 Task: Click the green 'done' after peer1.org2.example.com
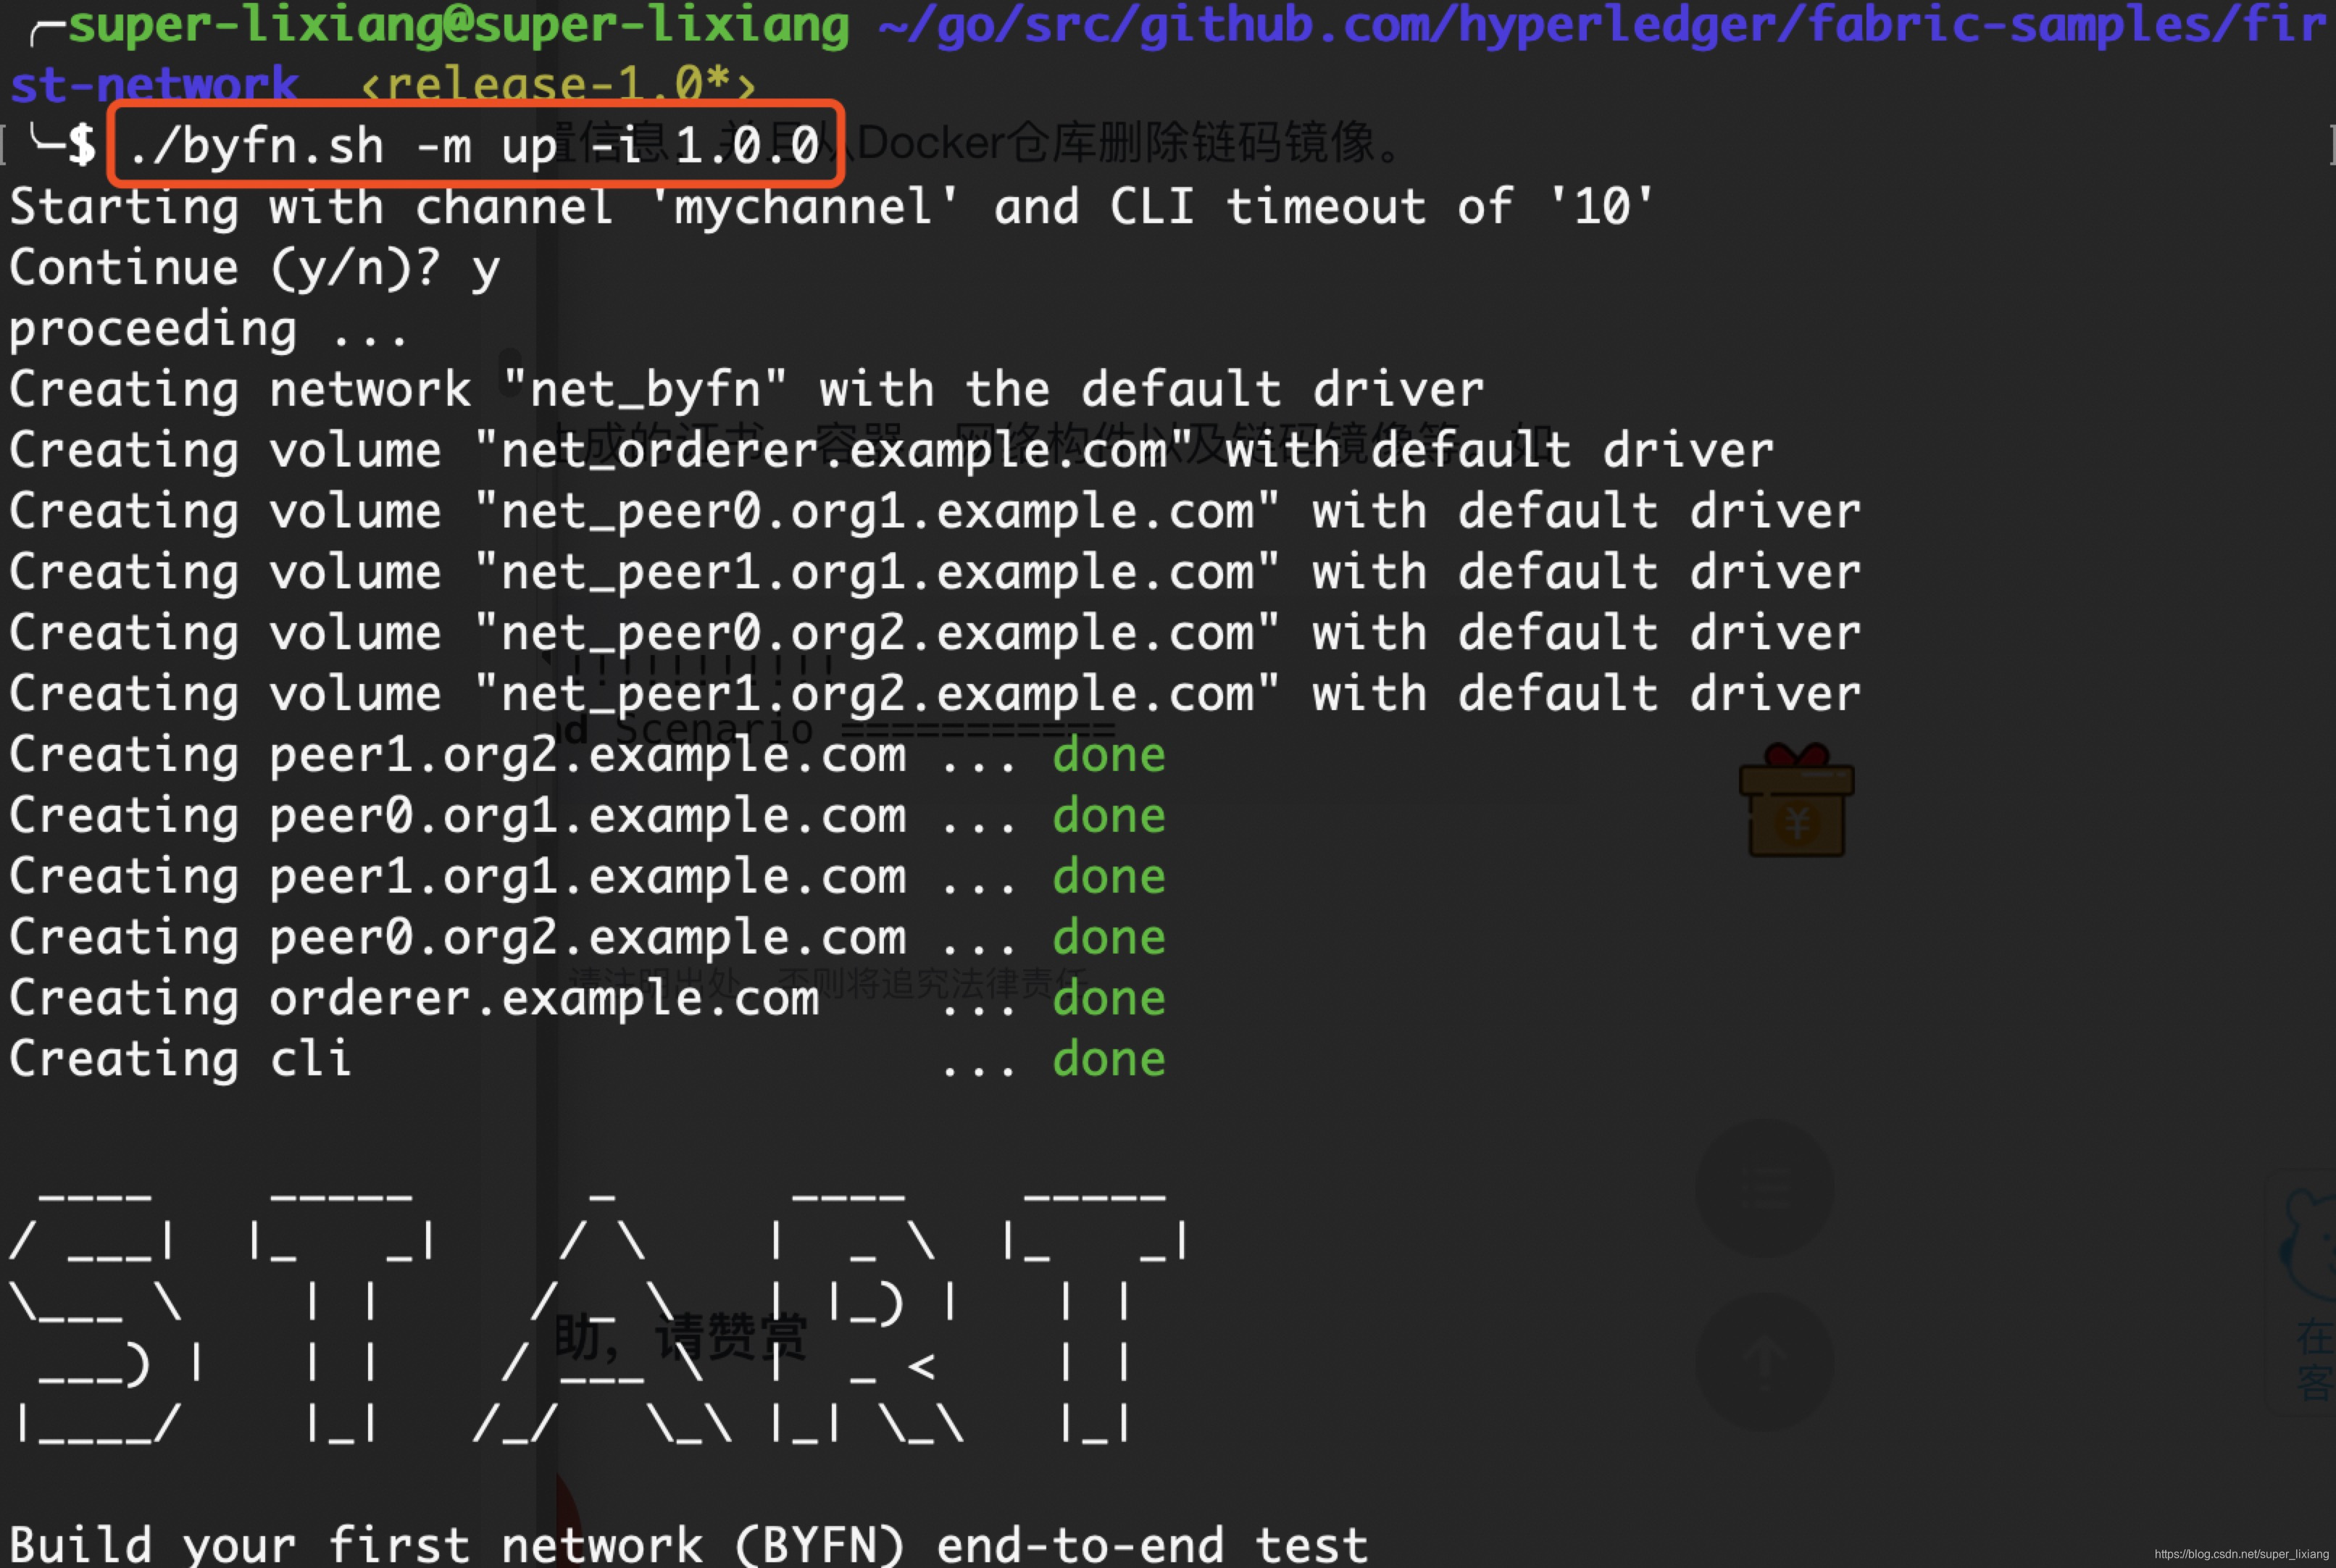[1109, 756]
